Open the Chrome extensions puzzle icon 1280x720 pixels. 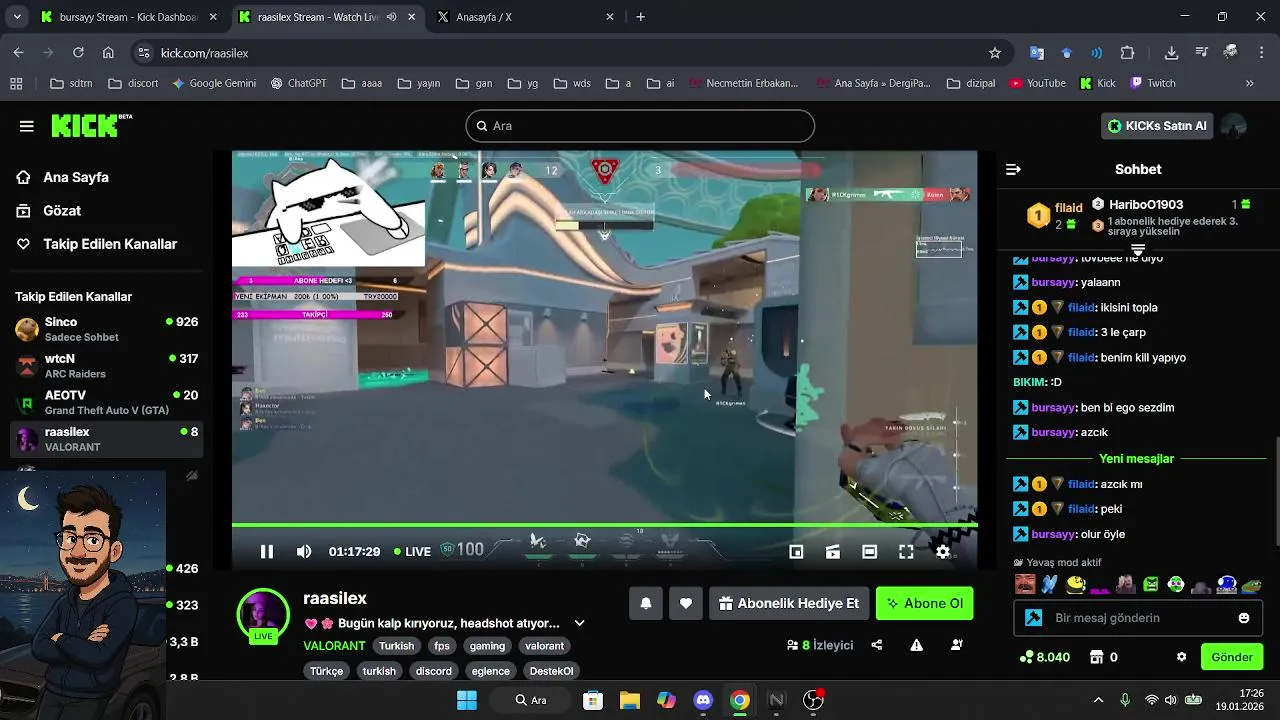(x=1127, y=53)
